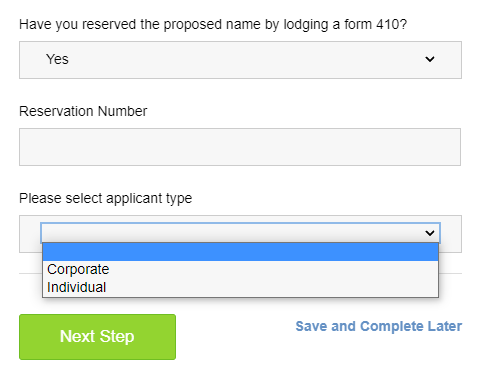
Task: Choose Individual as the applicant type
Action: pyautogui.click(x=240, y=287)
